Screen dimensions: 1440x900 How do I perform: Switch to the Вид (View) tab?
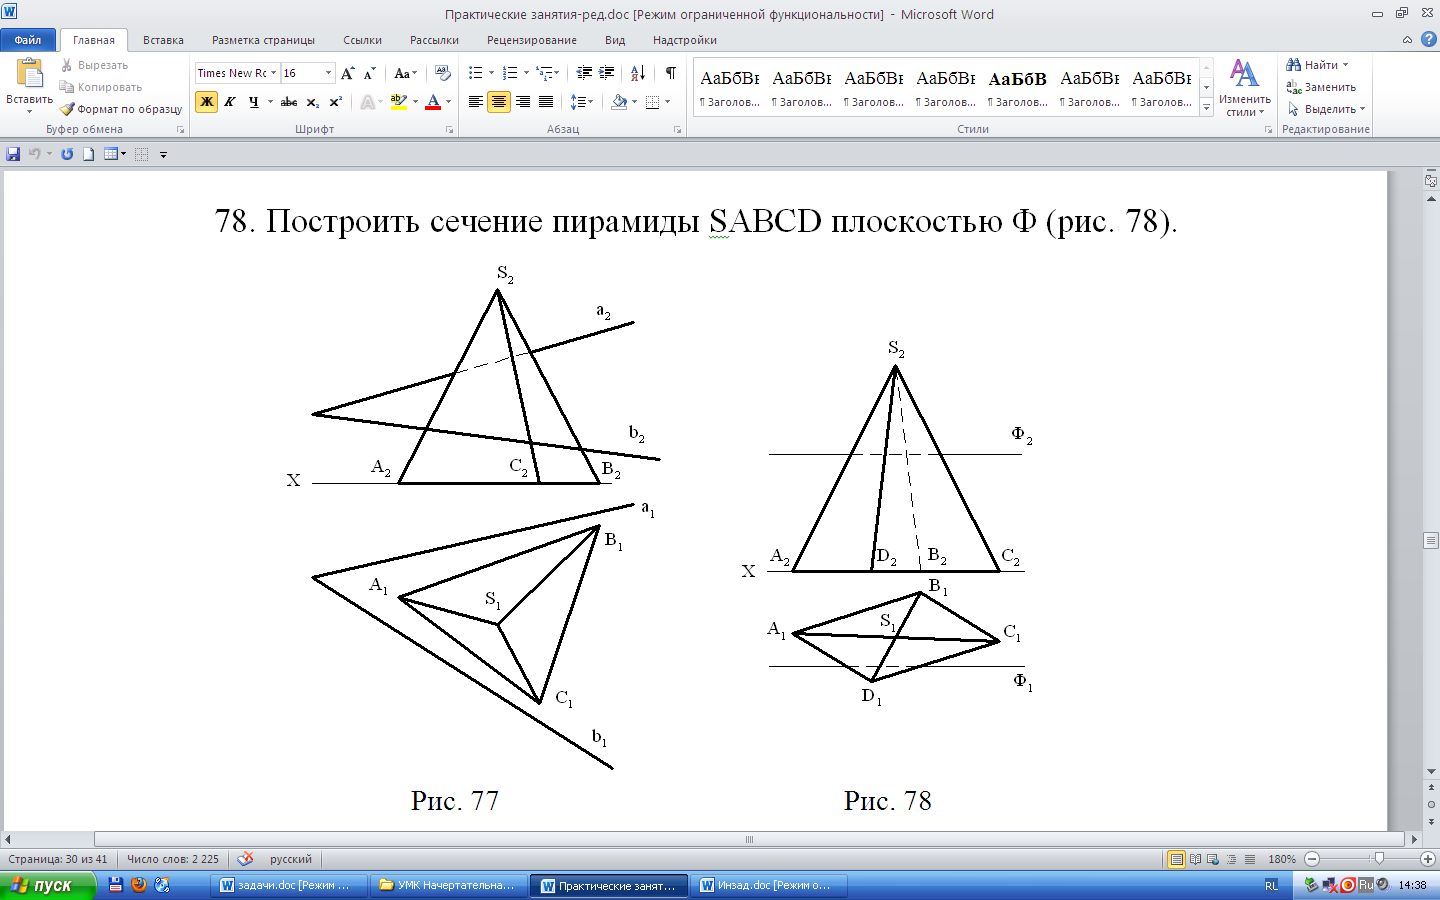[615, 40]
